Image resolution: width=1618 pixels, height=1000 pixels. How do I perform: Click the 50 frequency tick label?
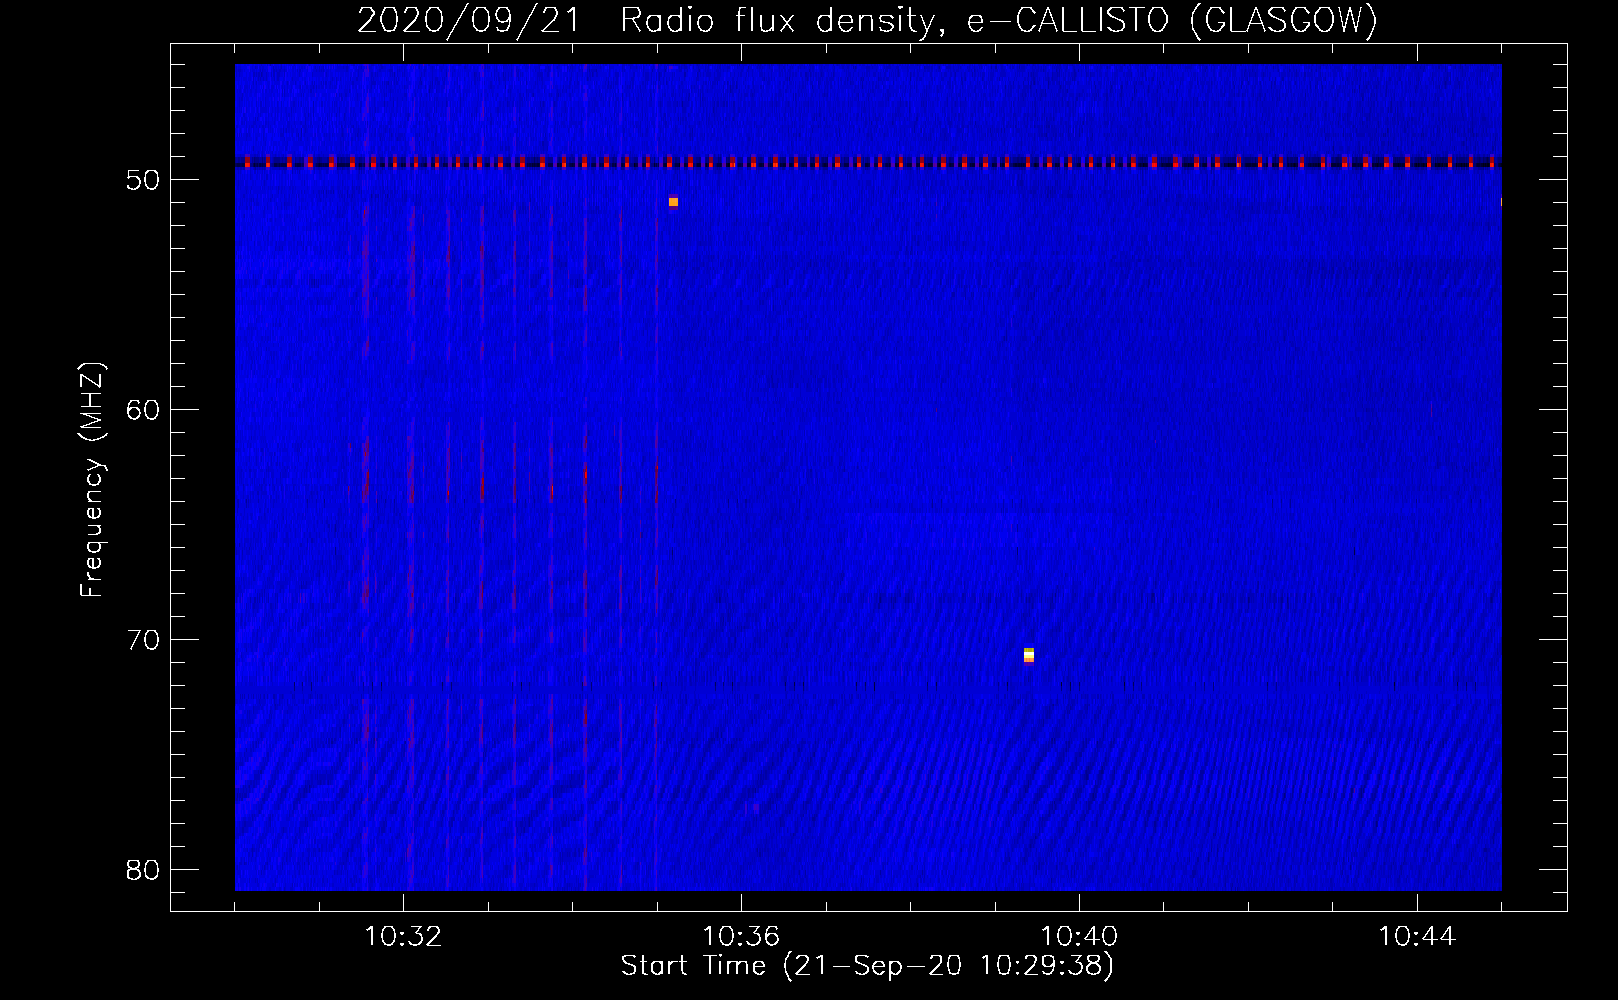click(x=143, y=180)
